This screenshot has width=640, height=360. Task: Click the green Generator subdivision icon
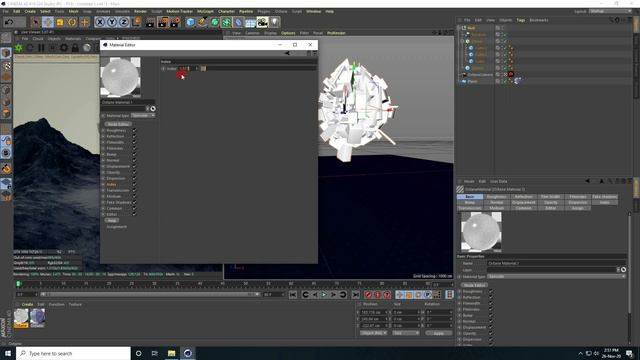pyautogui.click(x=215, y=22)
